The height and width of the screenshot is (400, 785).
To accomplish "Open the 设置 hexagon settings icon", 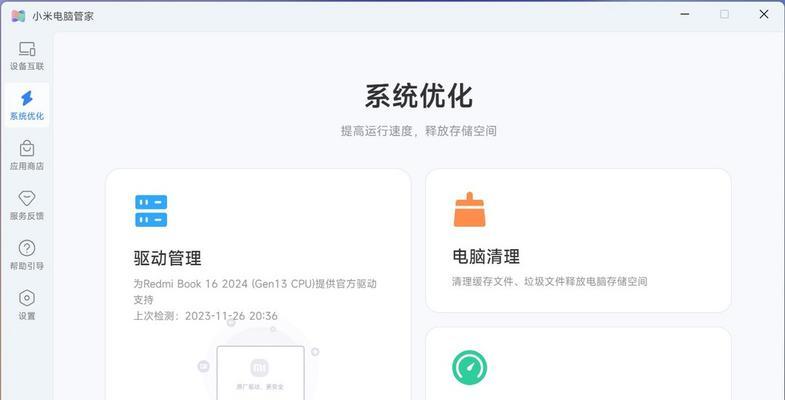I will [27, 298].
